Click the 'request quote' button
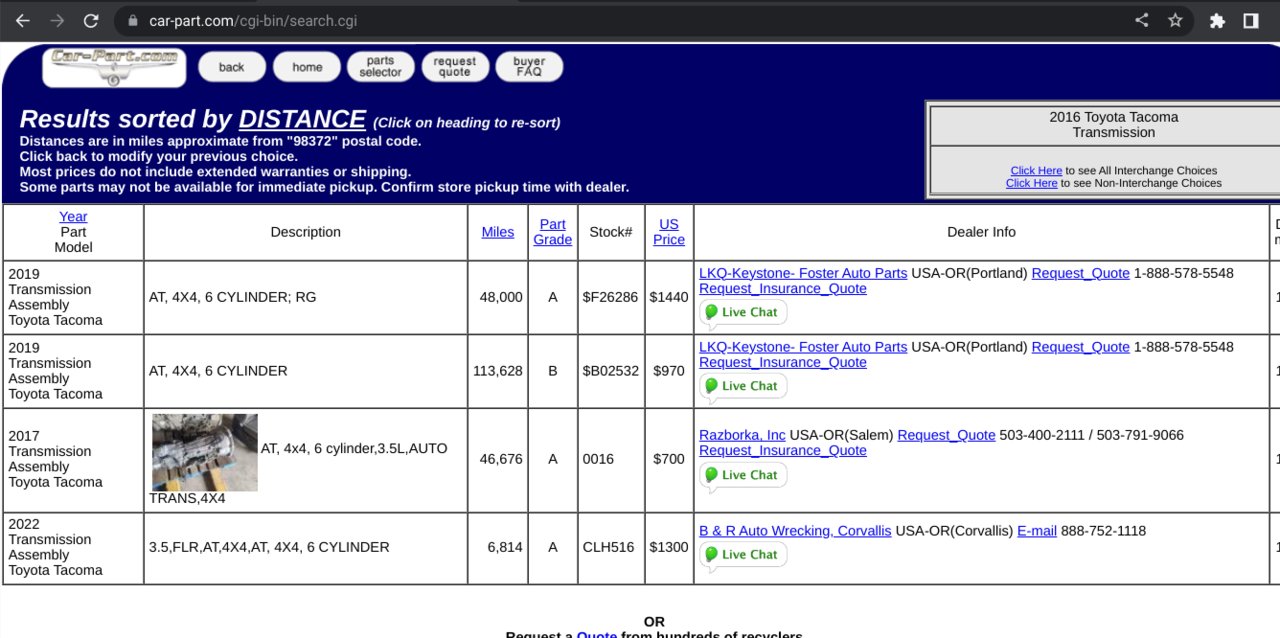This screenshot has width=1280, height=638. click(455, 67)
